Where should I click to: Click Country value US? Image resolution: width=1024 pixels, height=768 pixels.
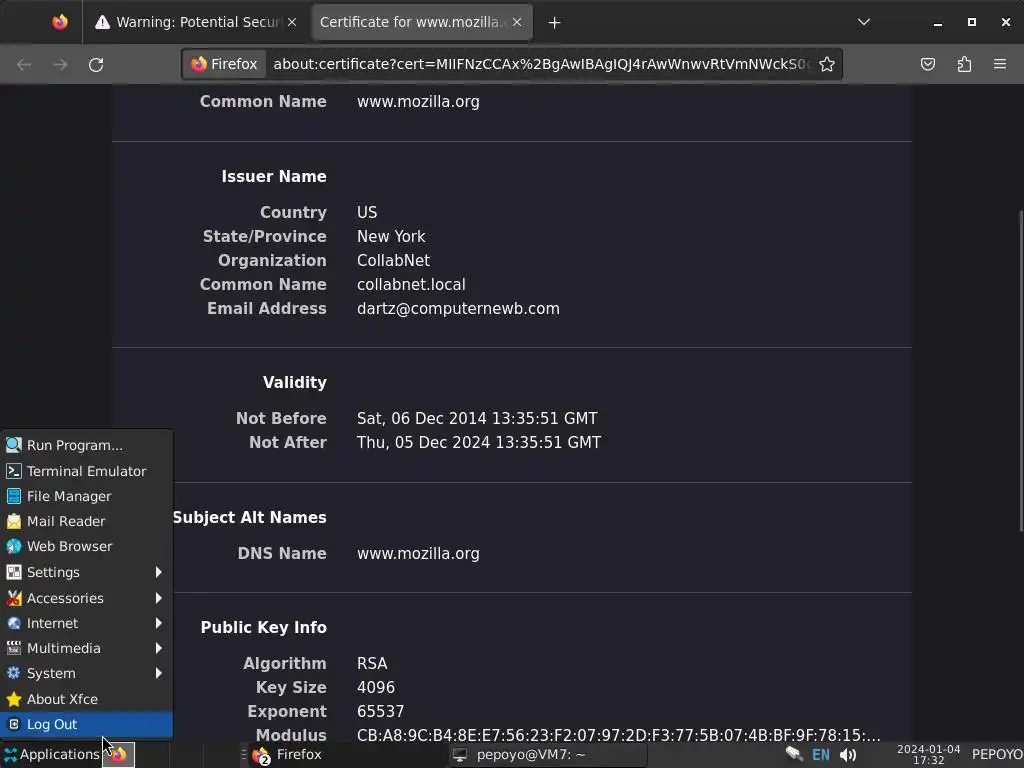[x=366, y=212]
